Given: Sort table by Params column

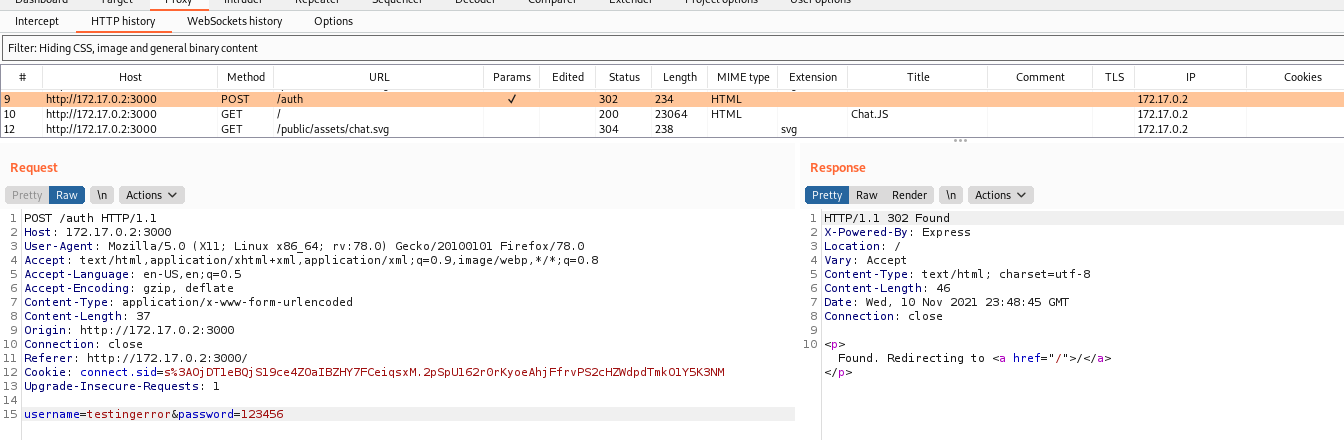Looking at the screenshot, I should click(x=512, y=77).
